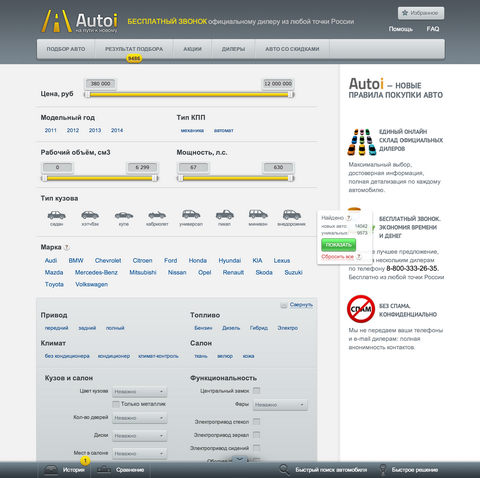Open the Акции tab

click(192, 49)
